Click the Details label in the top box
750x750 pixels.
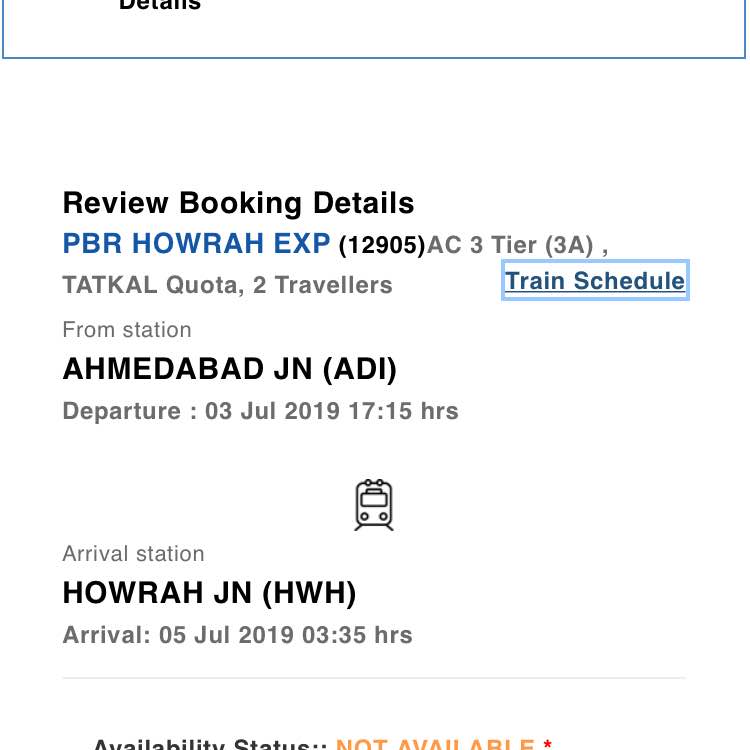click(x=160, y=5)
